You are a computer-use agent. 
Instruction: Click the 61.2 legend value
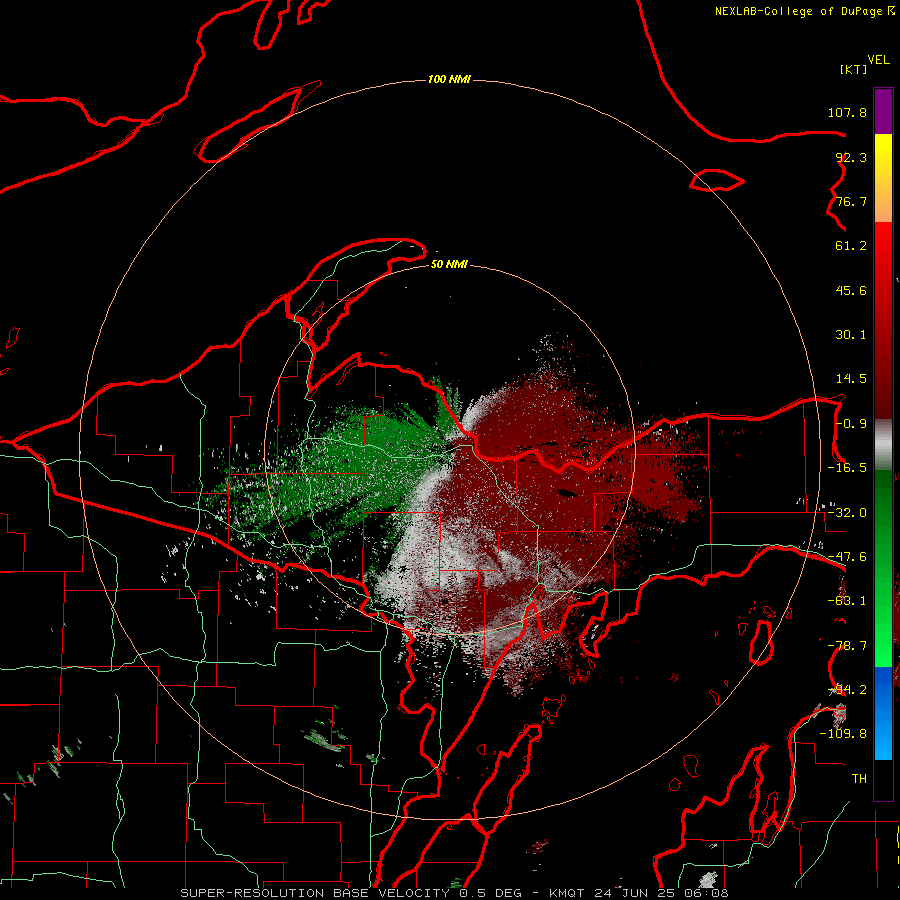click(851, 246)
